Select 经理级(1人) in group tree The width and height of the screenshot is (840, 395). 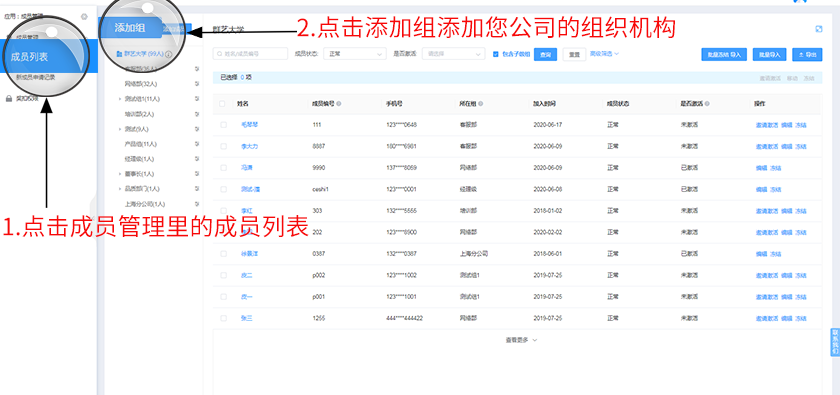[x=139, y=159]
